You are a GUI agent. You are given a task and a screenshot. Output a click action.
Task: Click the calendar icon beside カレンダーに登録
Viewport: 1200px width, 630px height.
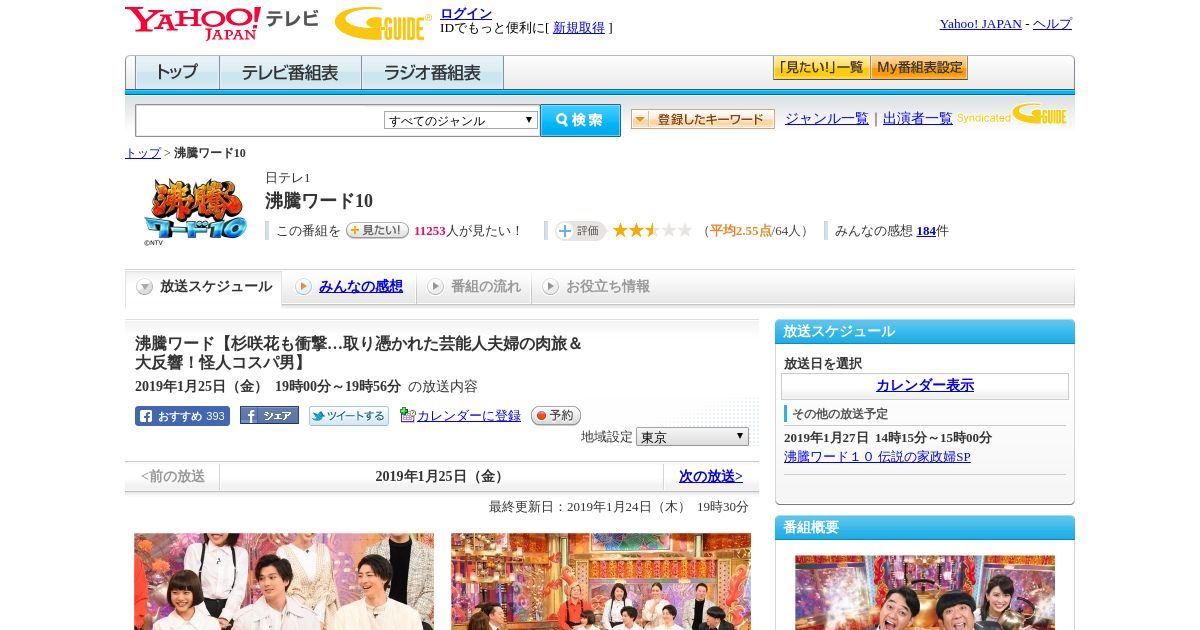(407, 415)
